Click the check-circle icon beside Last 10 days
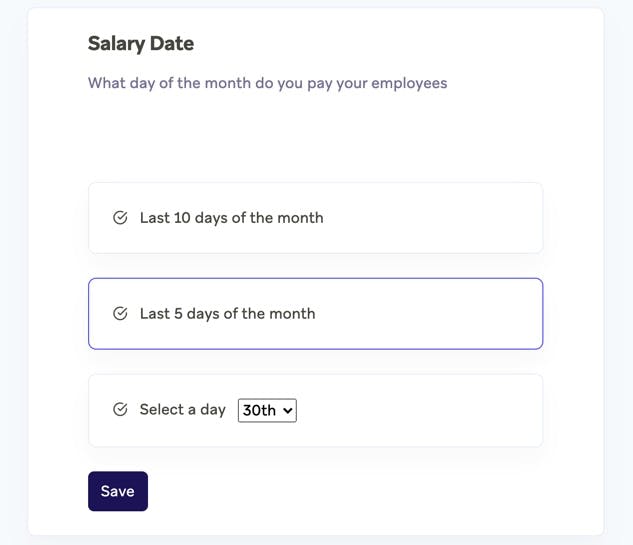 click(120, 218)
